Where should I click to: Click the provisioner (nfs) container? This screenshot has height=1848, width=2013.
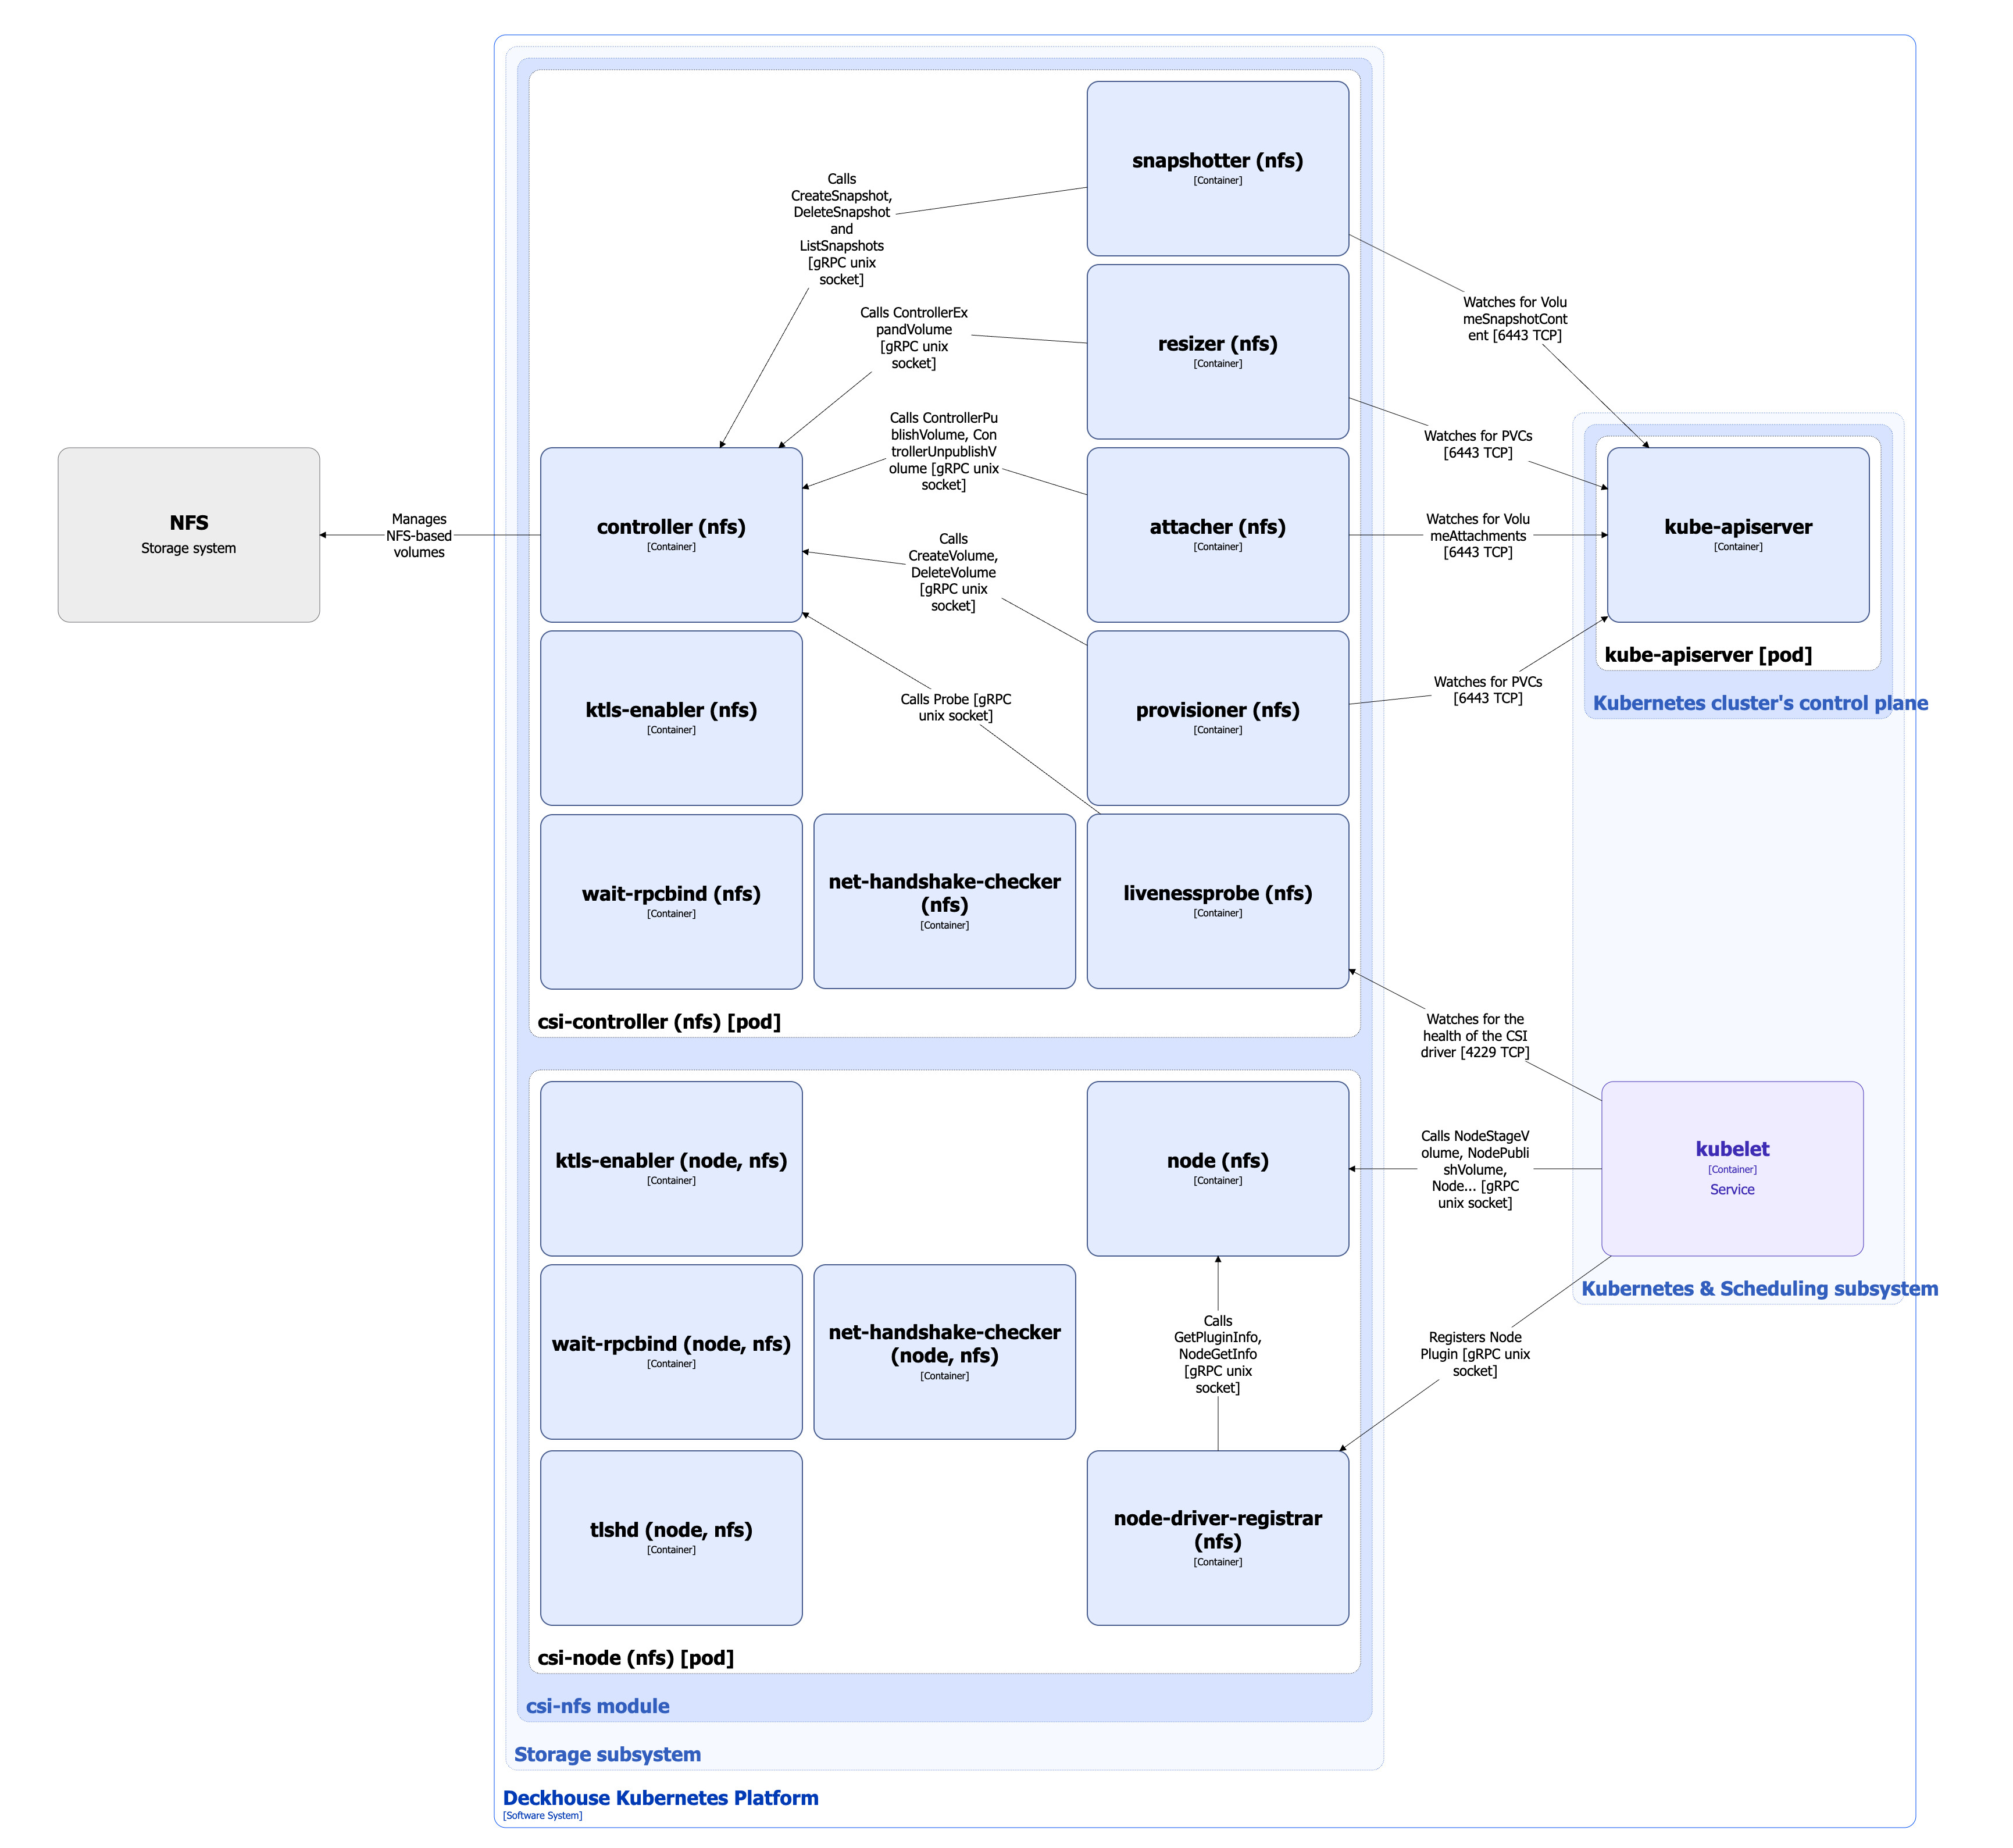(x=1217, y=718)
